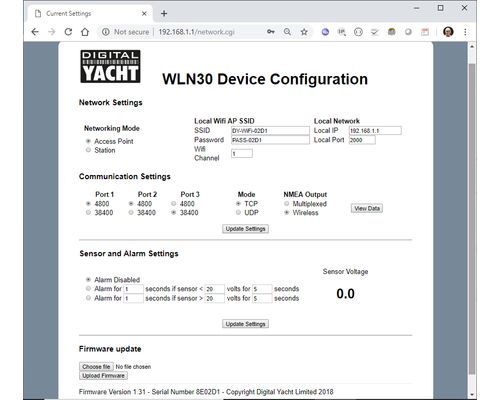Select alarm if sensor less than option
500x400 pixels.
pyautogui.click(x=88, y=288)
